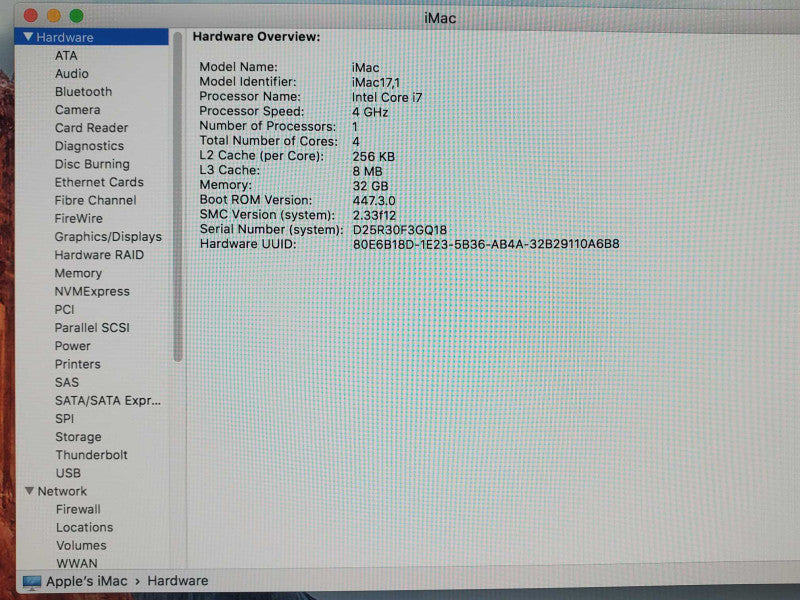Open Volumes under Network
The height and width of the screenshot is (600, 800).
82,546
